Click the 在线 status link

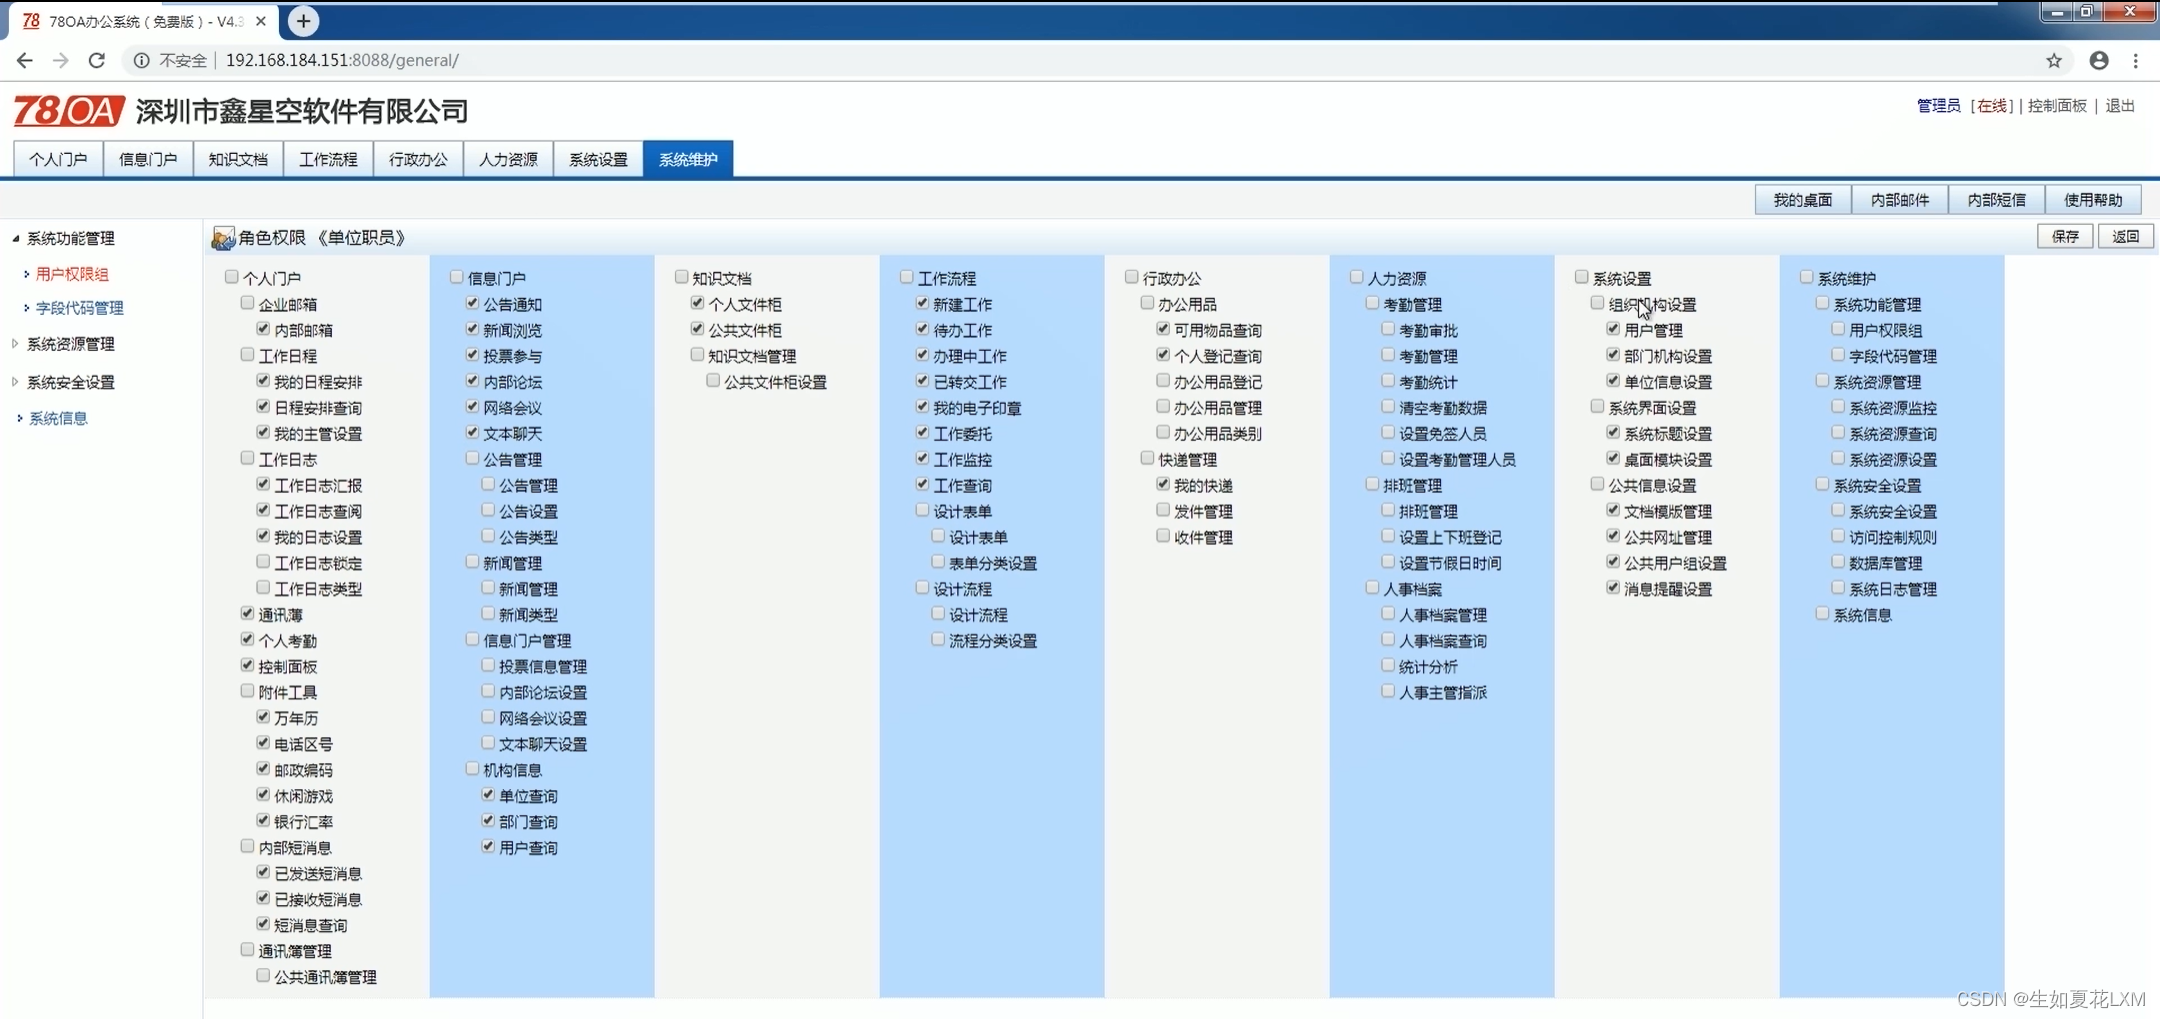[1992, 106]
